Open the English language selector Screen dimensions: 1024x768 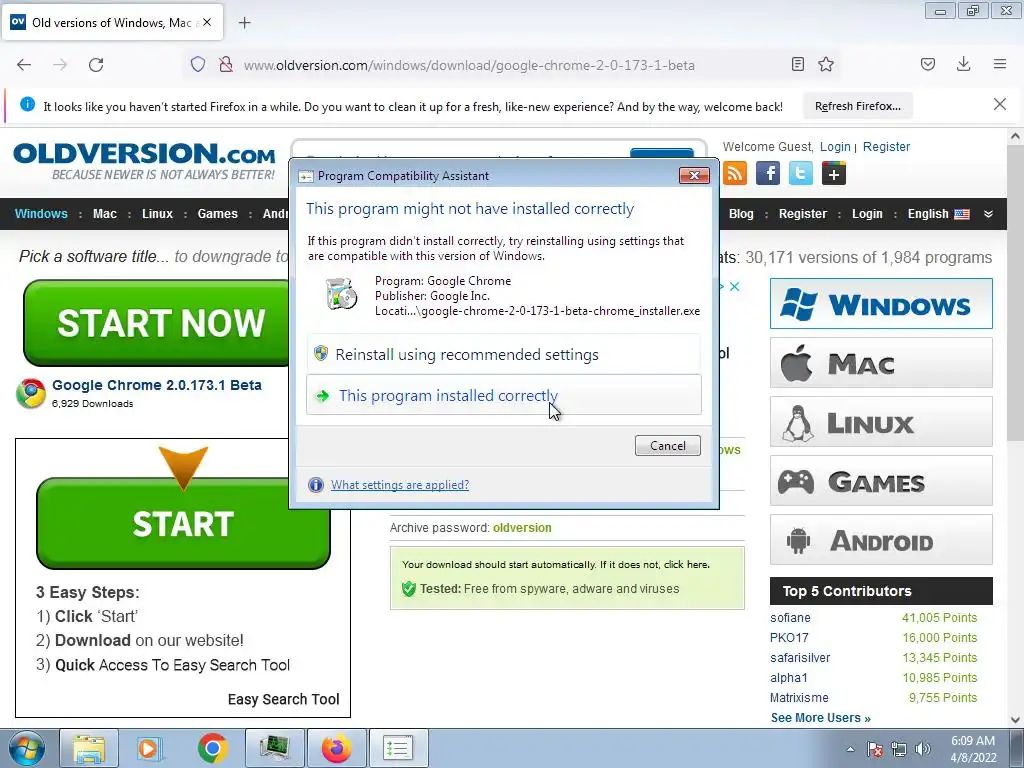click(938, 214)
